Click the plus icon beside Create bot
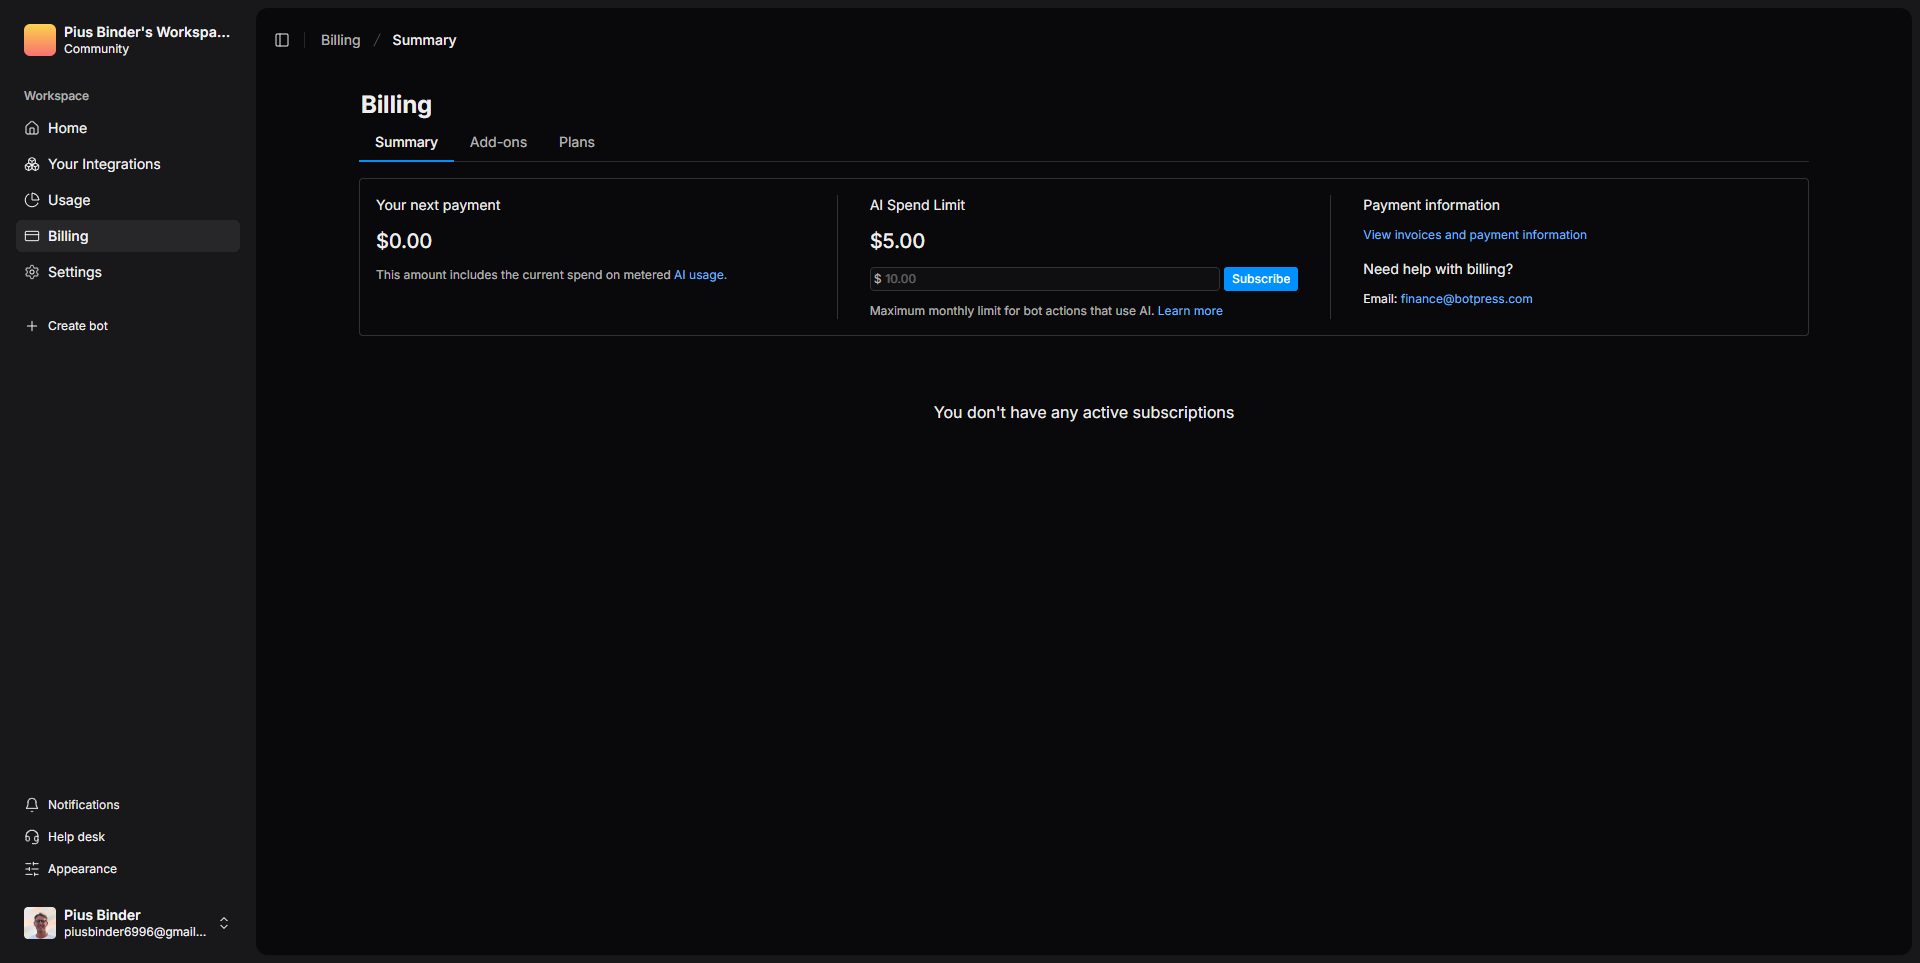 [32, 326]
